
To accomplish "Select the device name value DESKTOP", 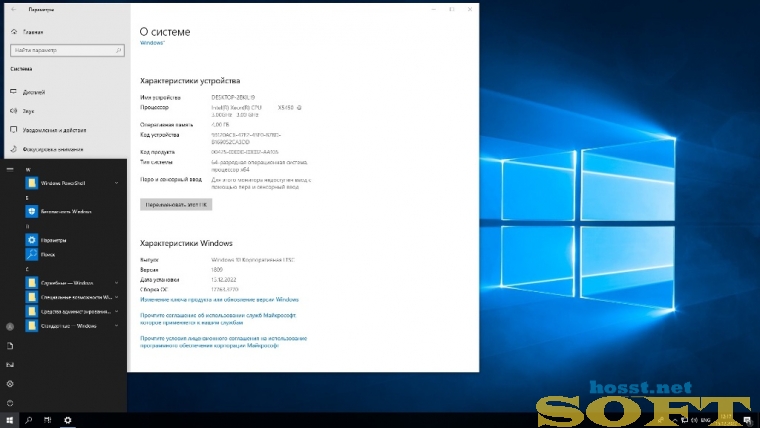I will click(x=233, y=97).
